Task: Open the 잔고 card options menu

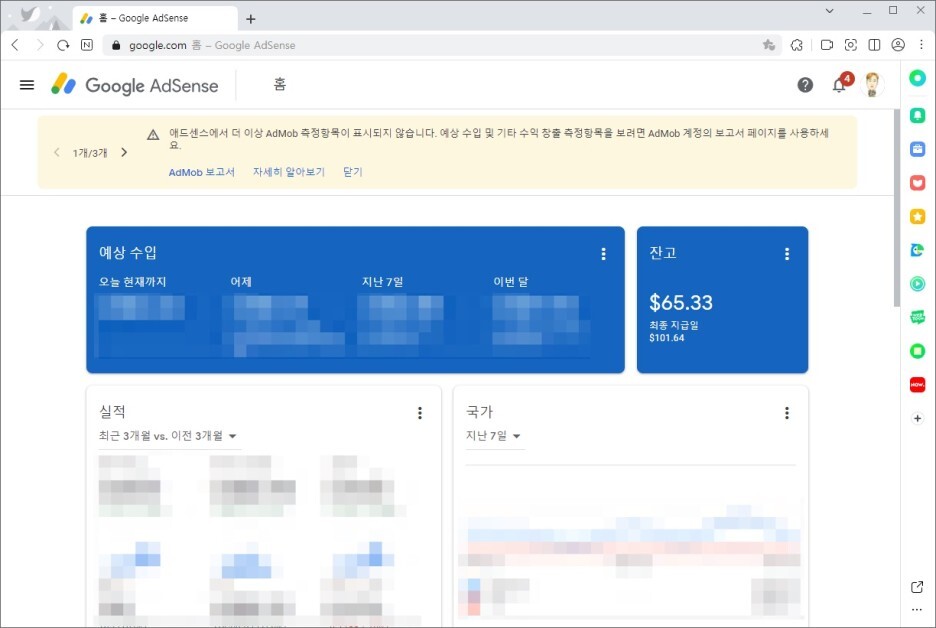Action: 787,254
